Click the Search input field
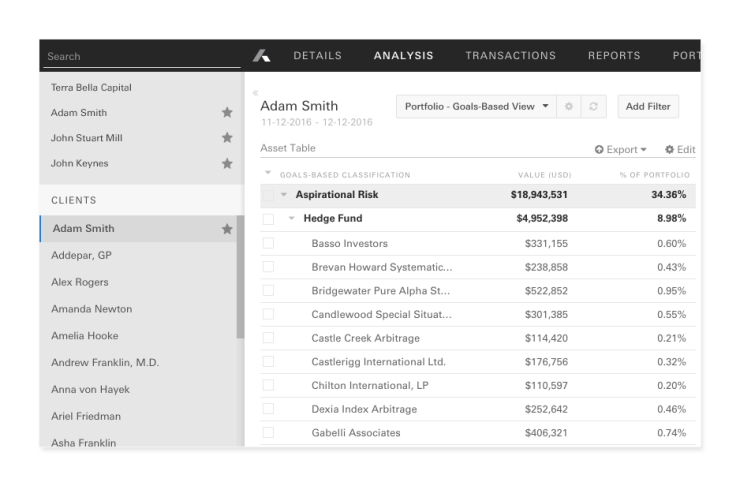The image size is (740, 486). coord(140,57)
